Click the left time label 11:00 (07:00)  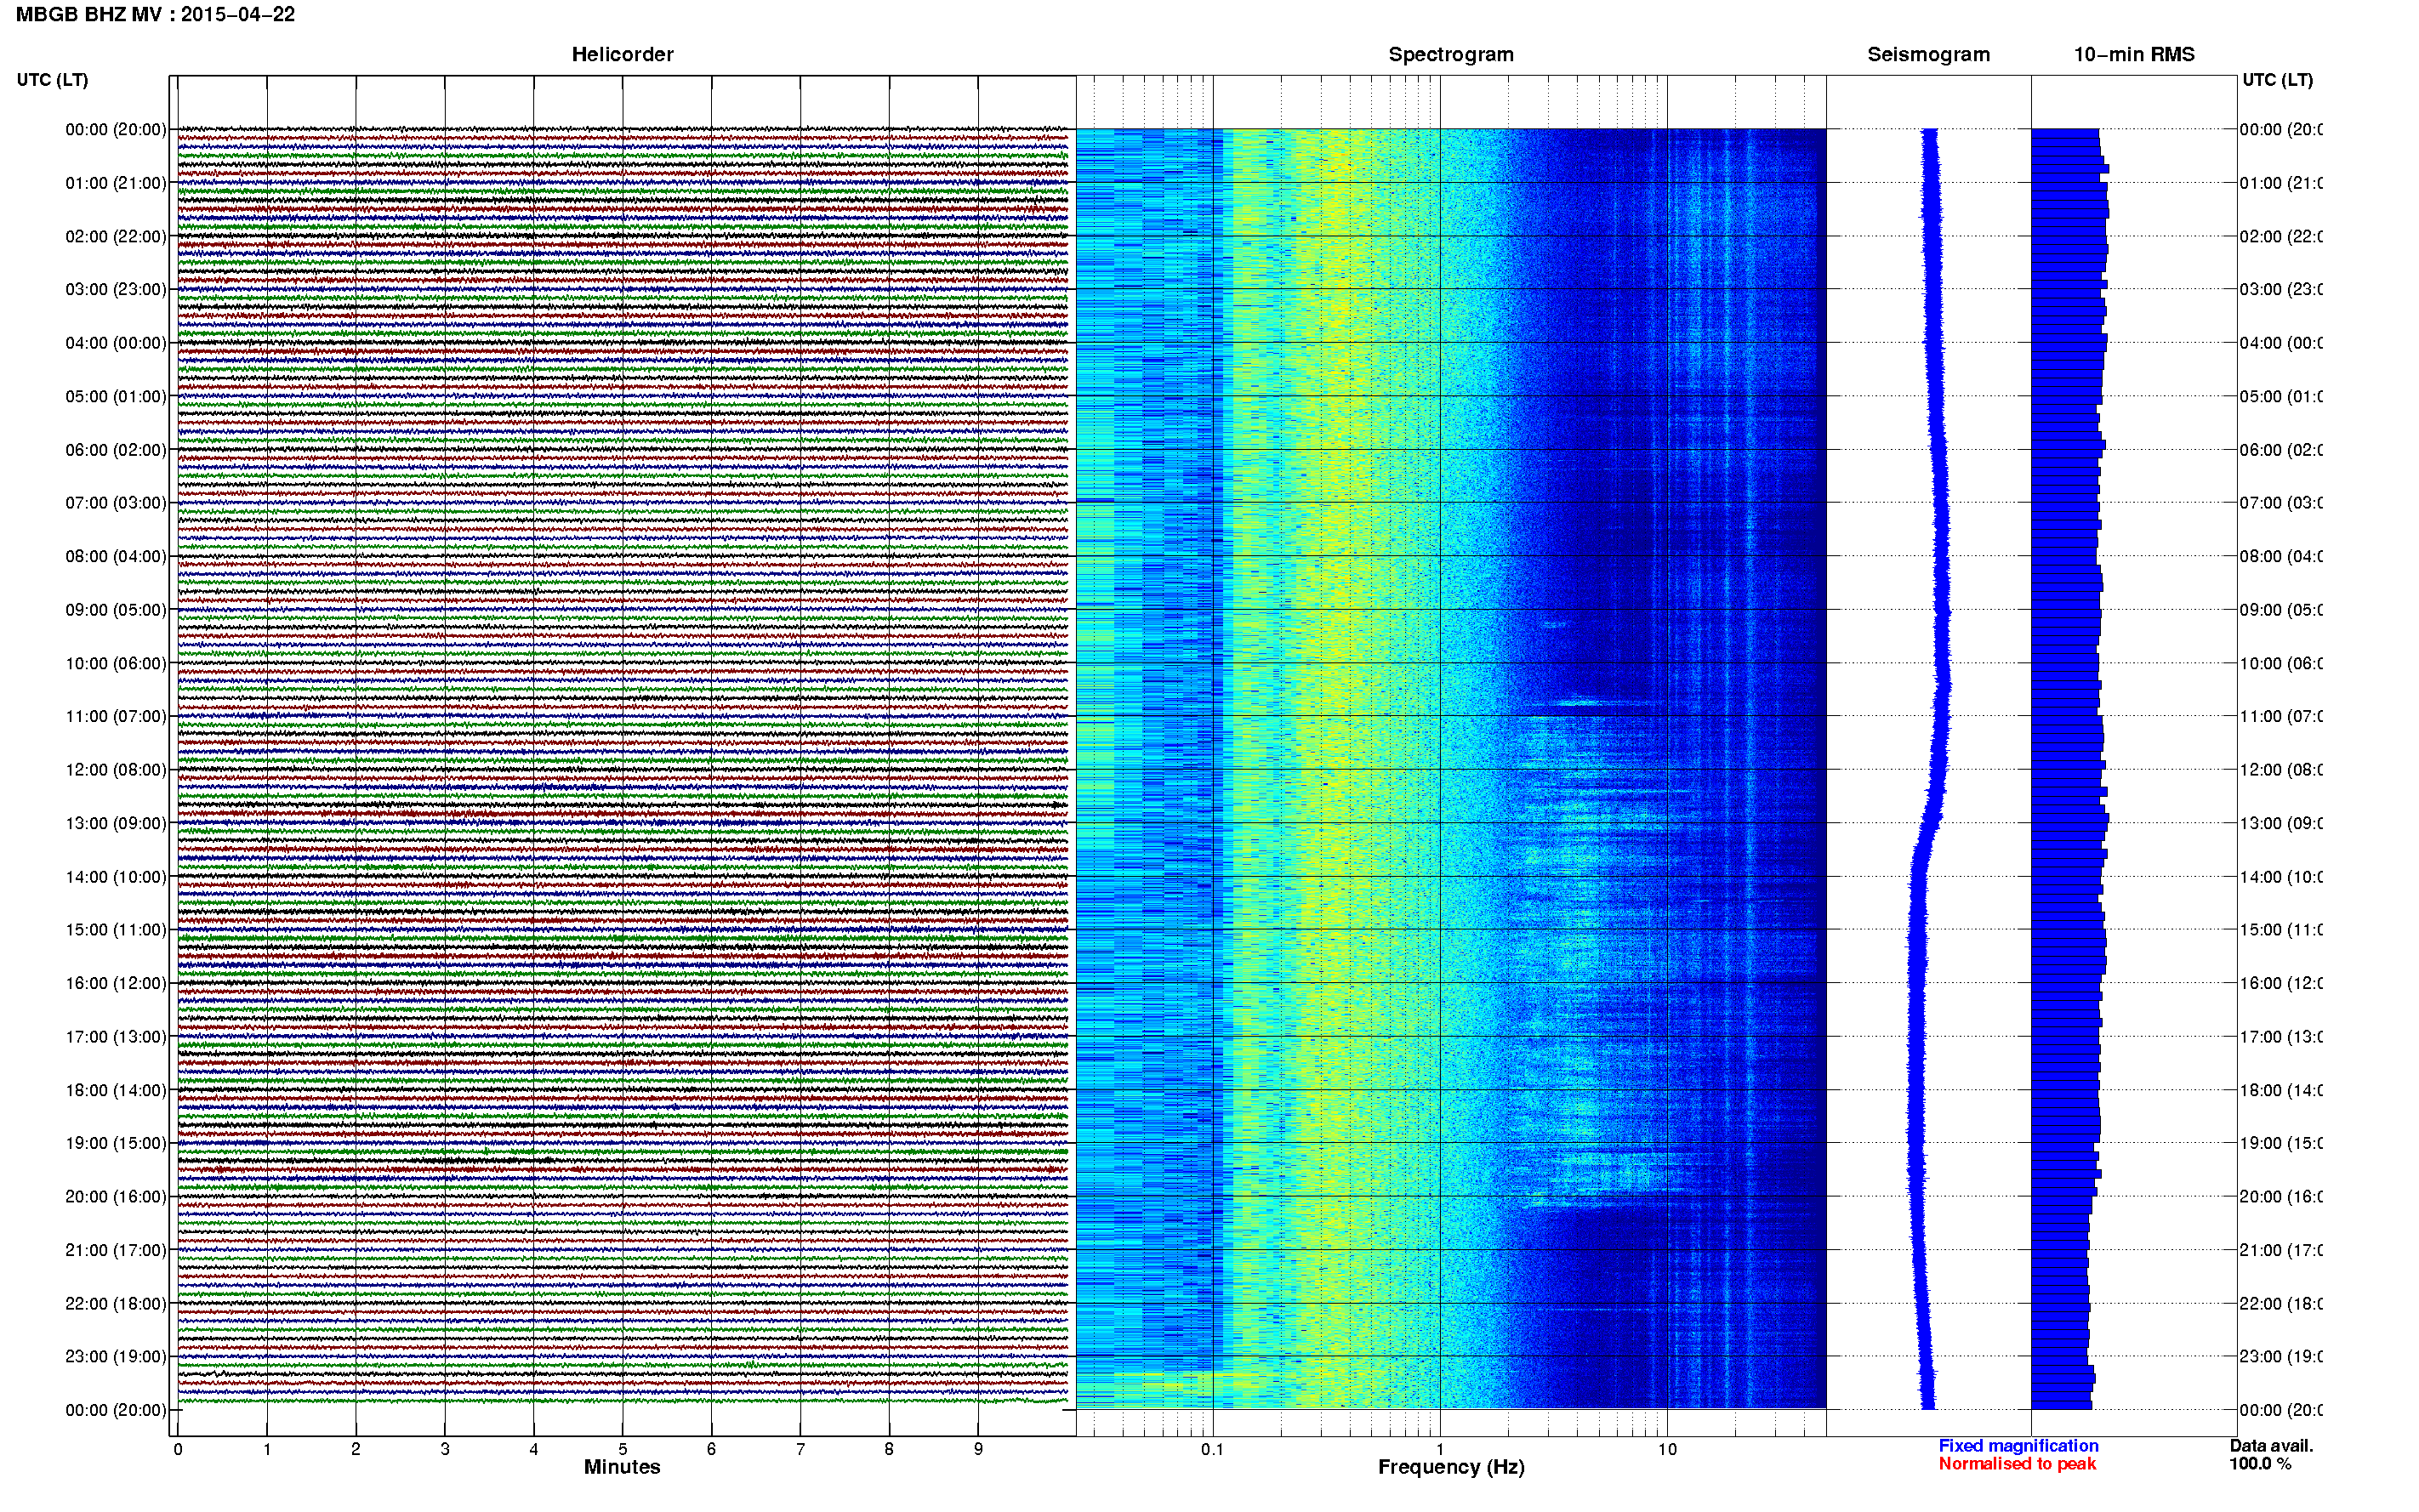[116, 716]
